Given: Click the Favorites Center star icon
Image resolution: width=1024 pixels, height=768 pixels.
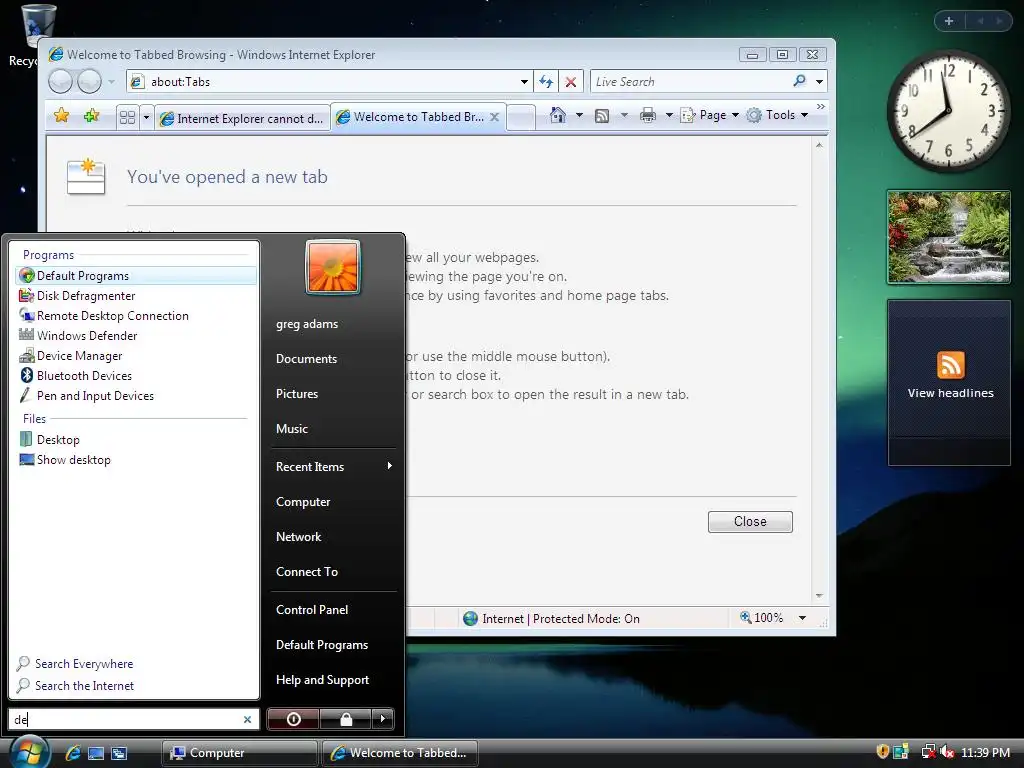Looking at the screenshot, I should pyautogui.click(x=61, y=116).
